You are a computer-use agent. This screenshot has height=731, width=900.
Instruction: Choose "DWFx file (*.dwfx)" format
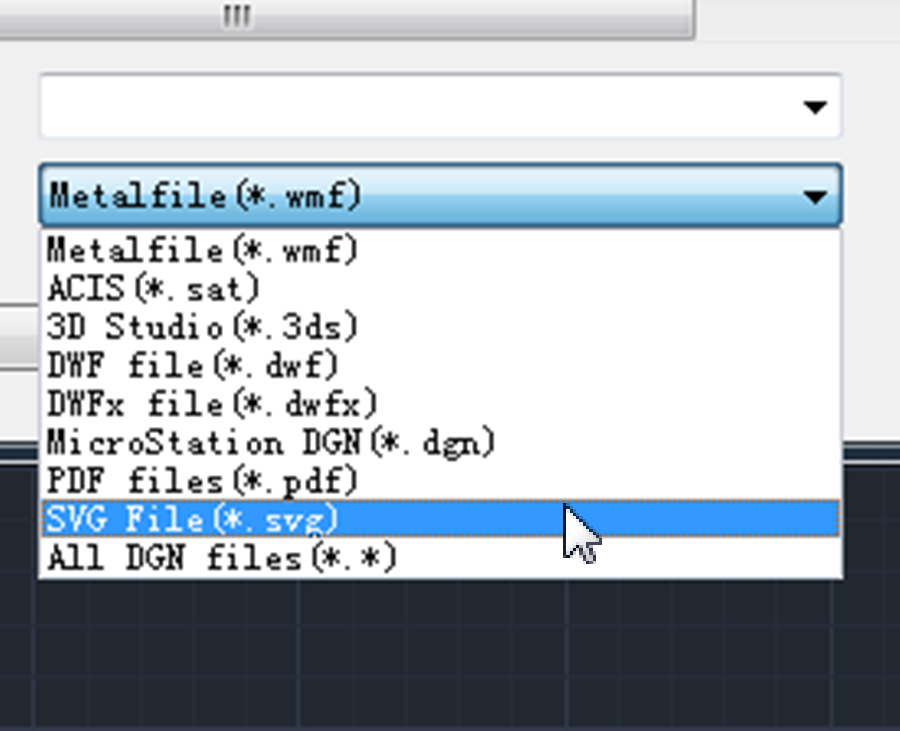(x=210, y=404)
